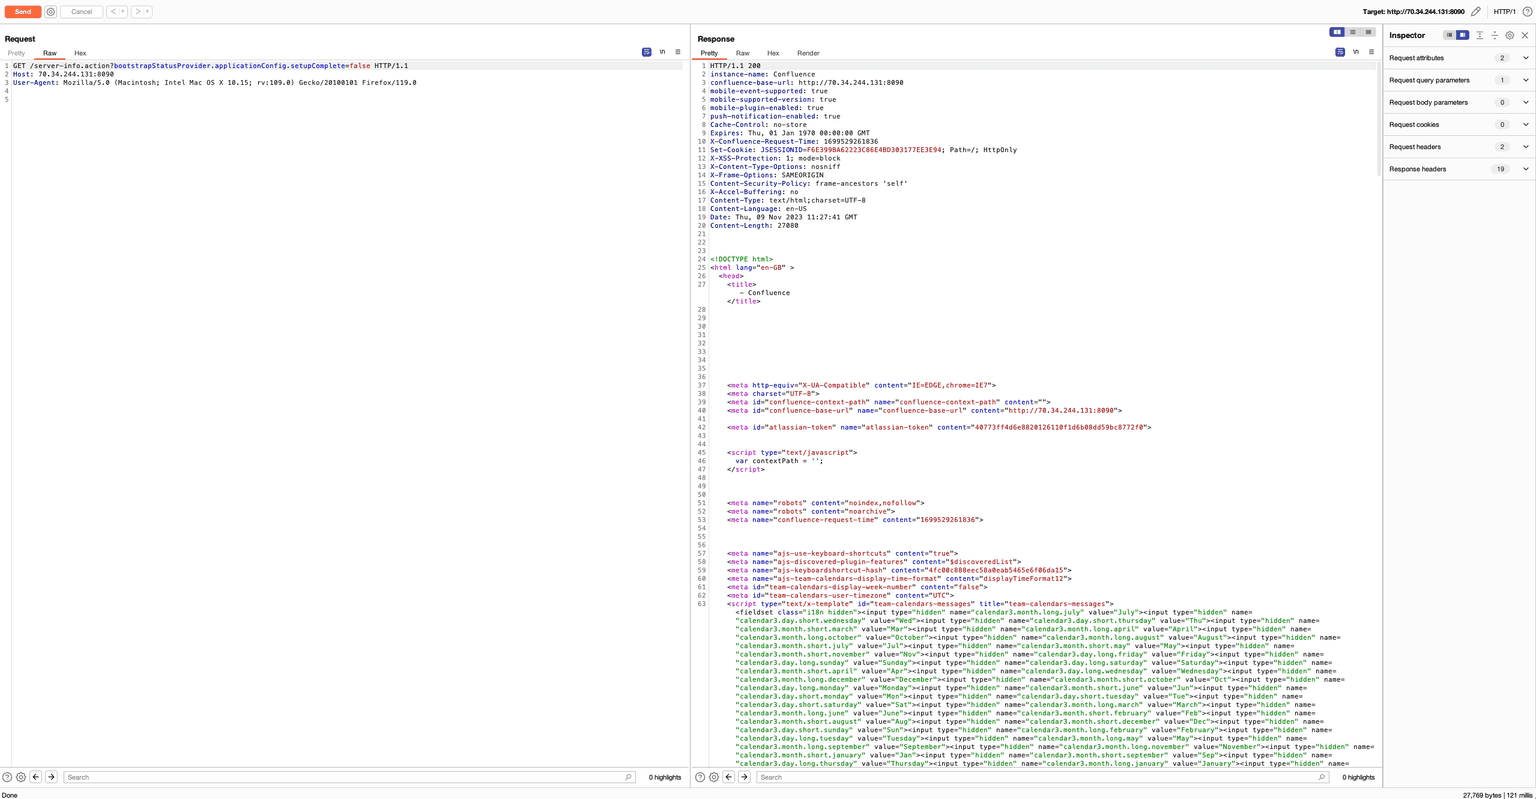1536x799 pixels.
Task: Go to previous match in response search
Action: (729, 777)
